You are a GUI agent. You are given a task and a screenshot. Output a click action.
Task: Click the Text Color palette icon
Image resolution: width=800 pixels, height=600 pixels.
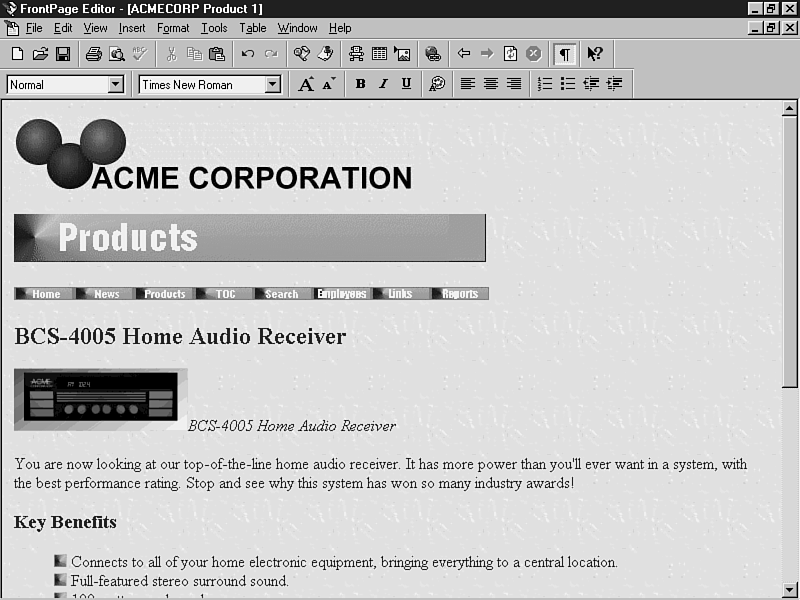click(x=437, y=84)
